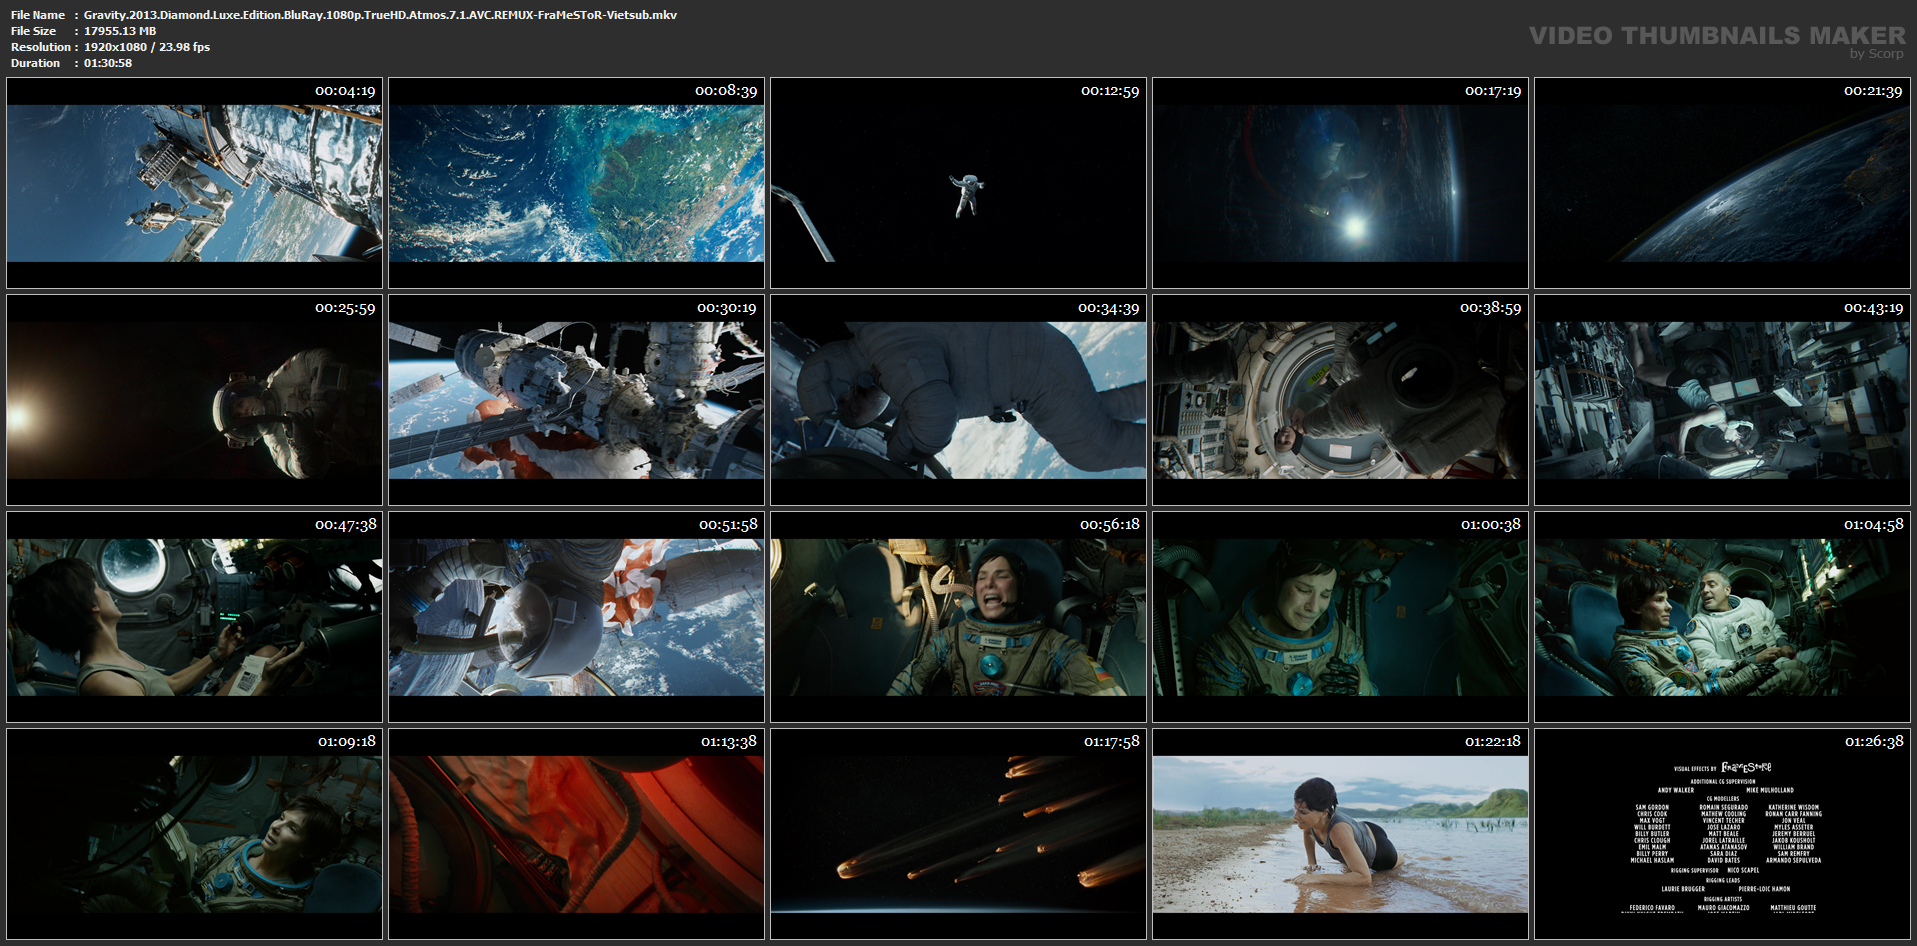Click the File Size label
Screen dimensions: 1917x946
[34, 31]
